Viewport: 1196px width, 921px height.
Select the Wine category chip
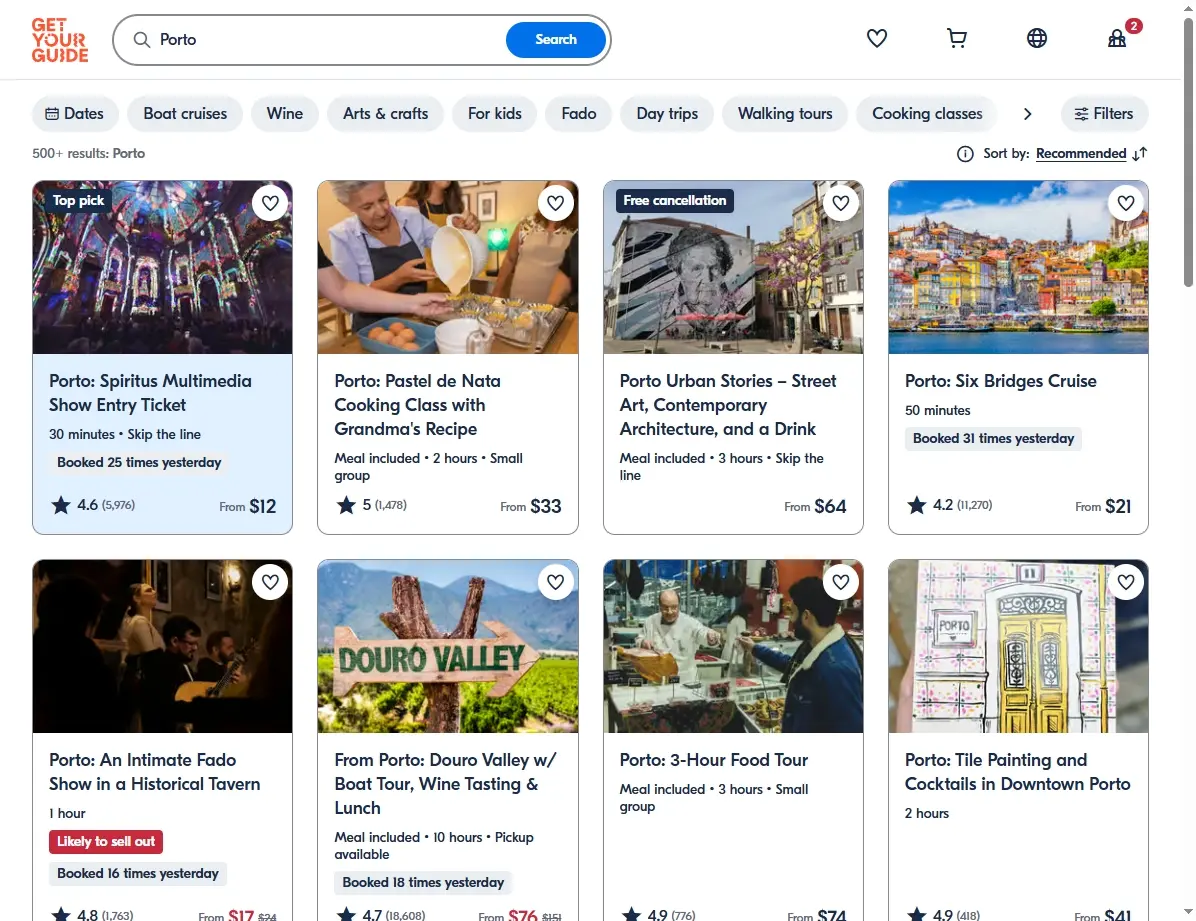[285, 114]
